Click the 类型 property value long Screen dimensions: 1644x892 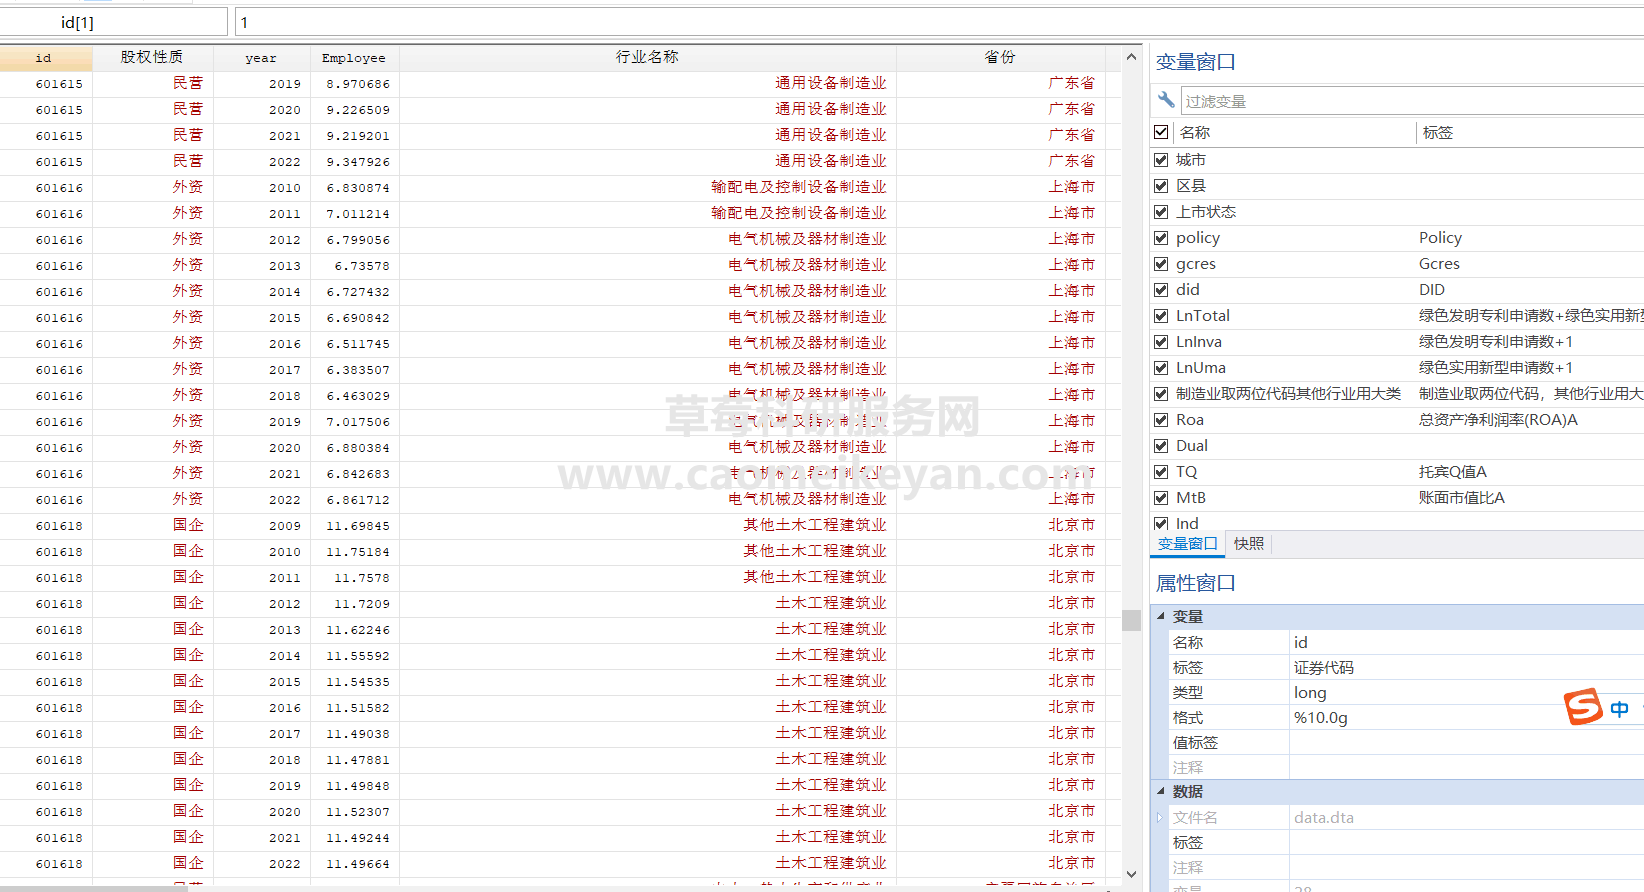pos(1310,692)
